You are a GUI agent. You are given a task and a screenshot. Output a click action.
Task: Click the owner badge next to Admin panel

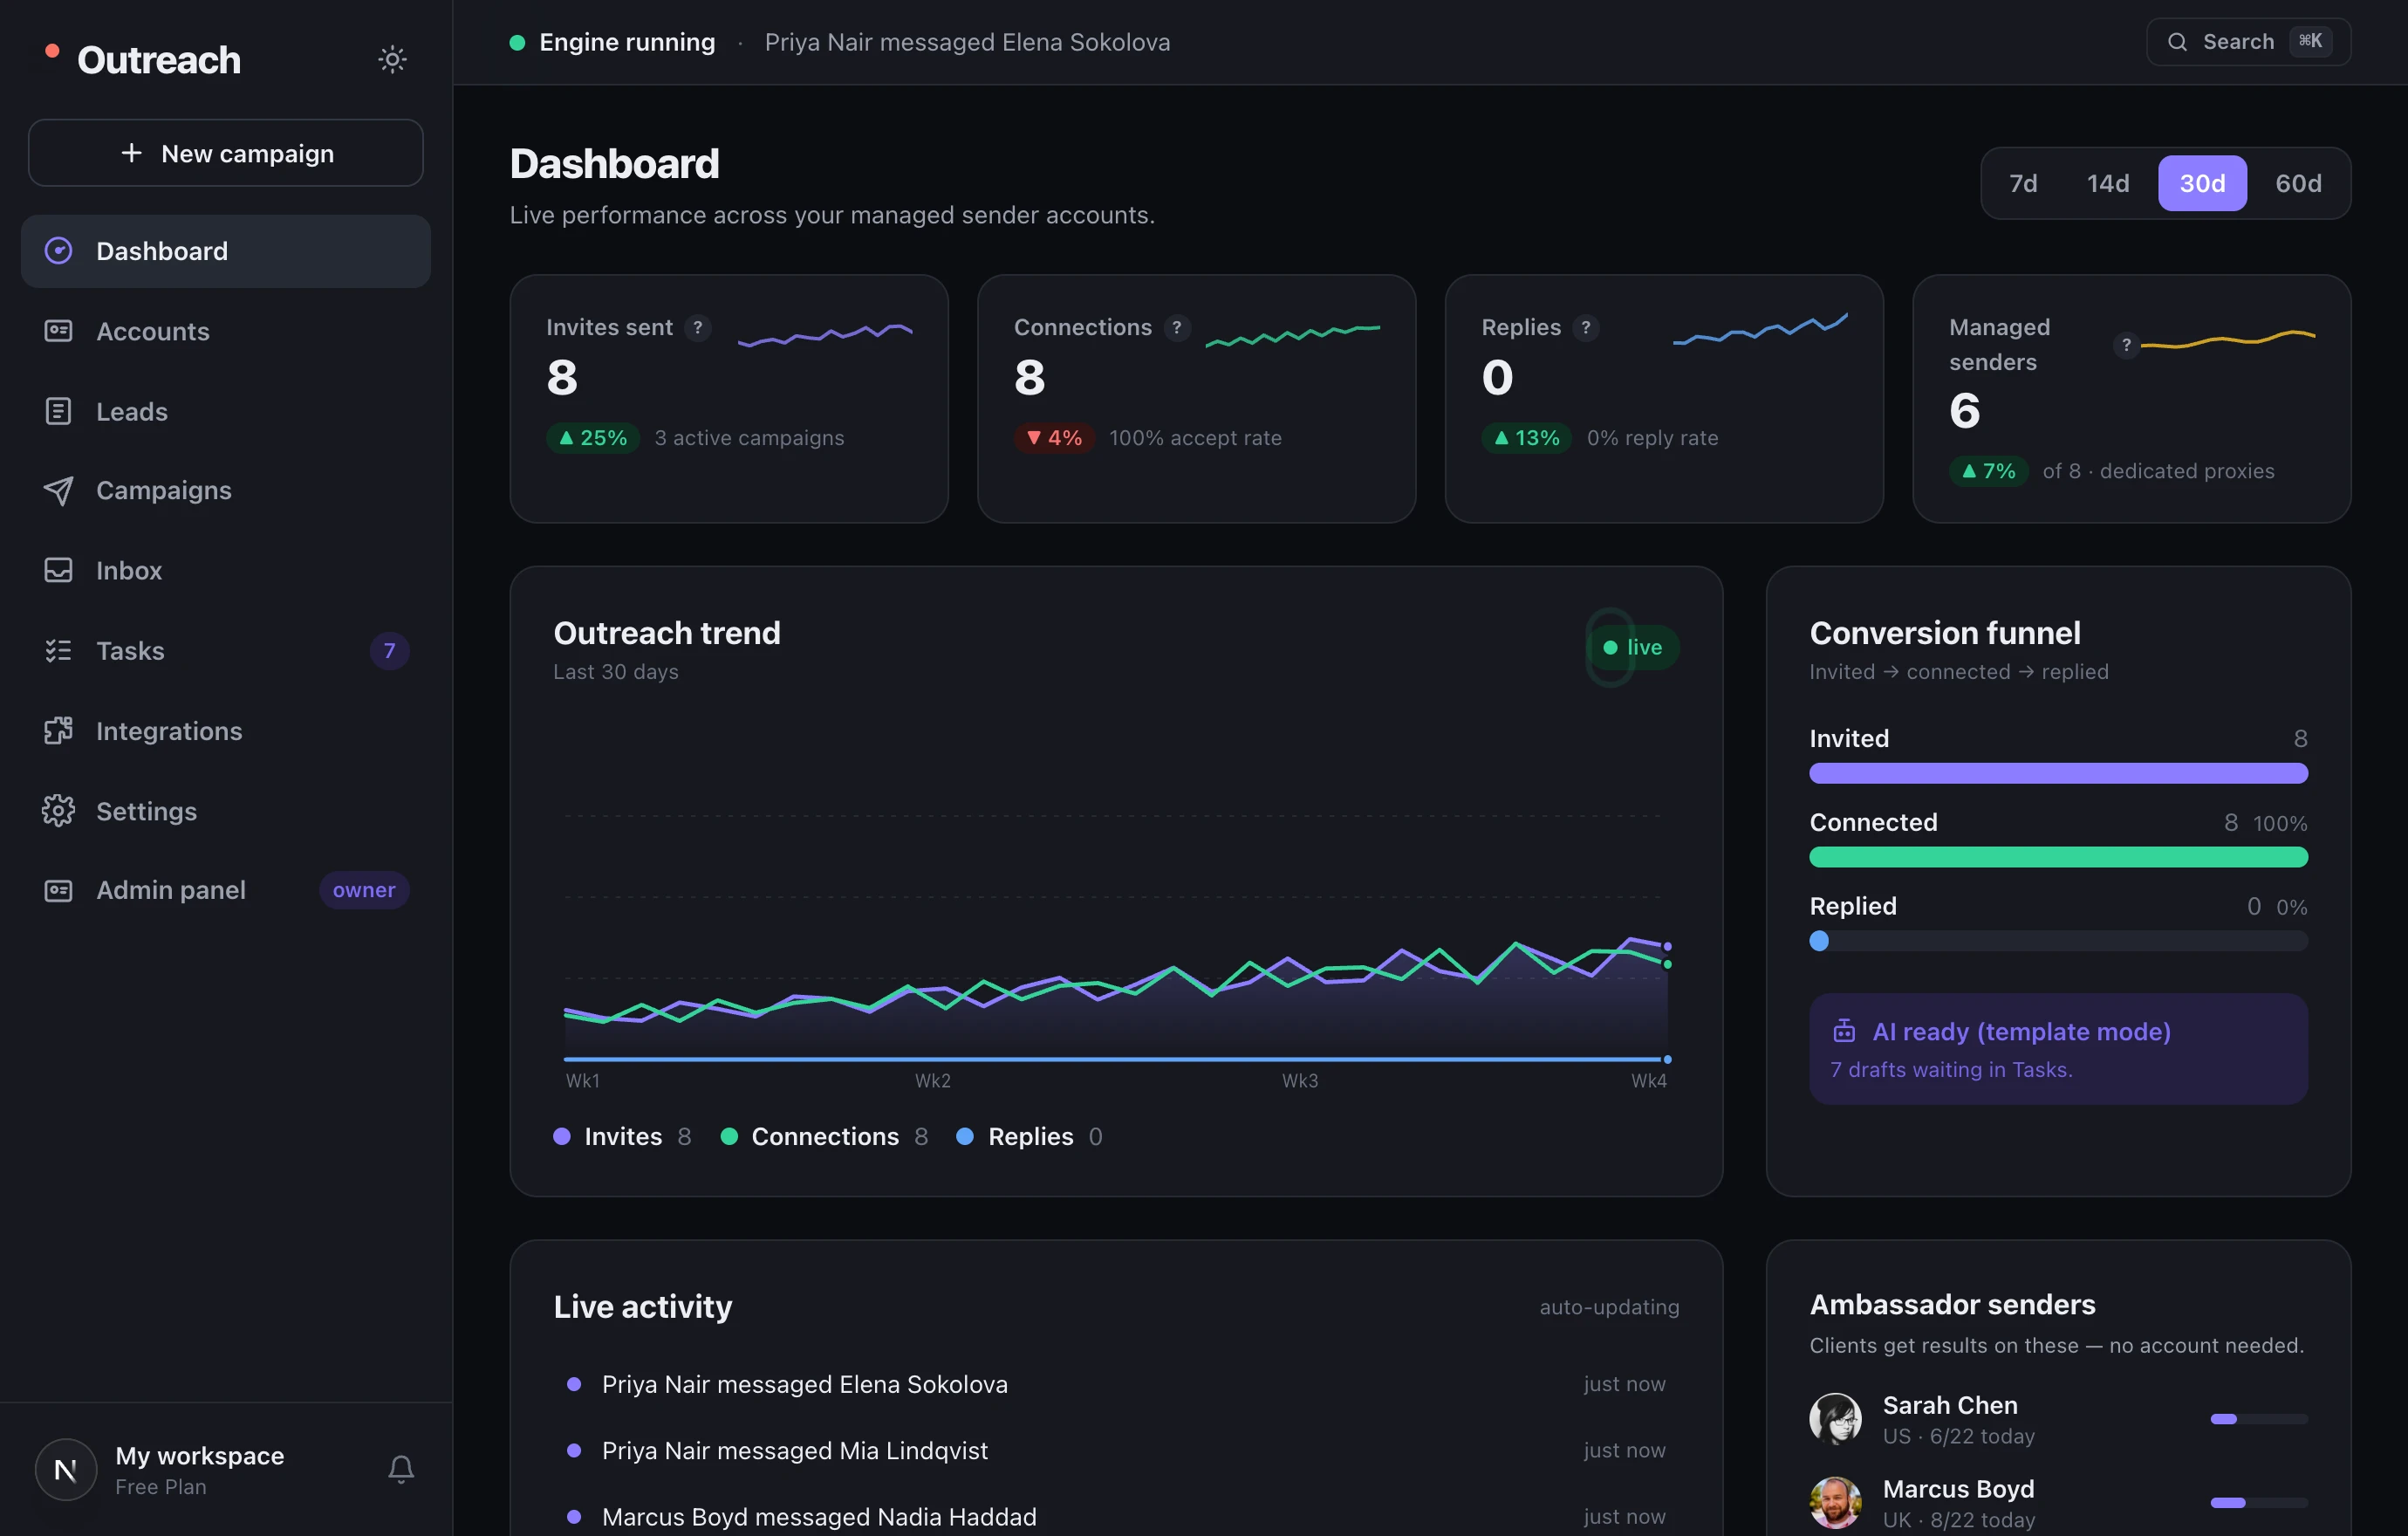coord(364,890)
